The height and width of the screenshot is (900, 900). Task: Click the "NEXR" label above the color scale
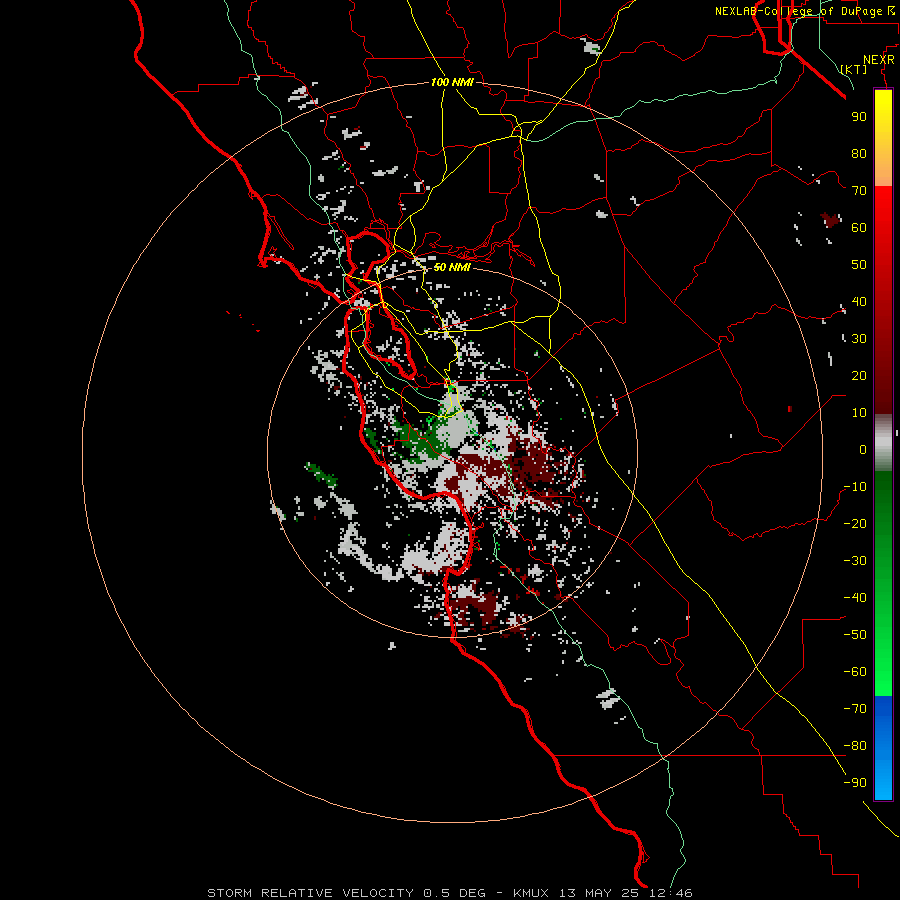tap(879, 60)
